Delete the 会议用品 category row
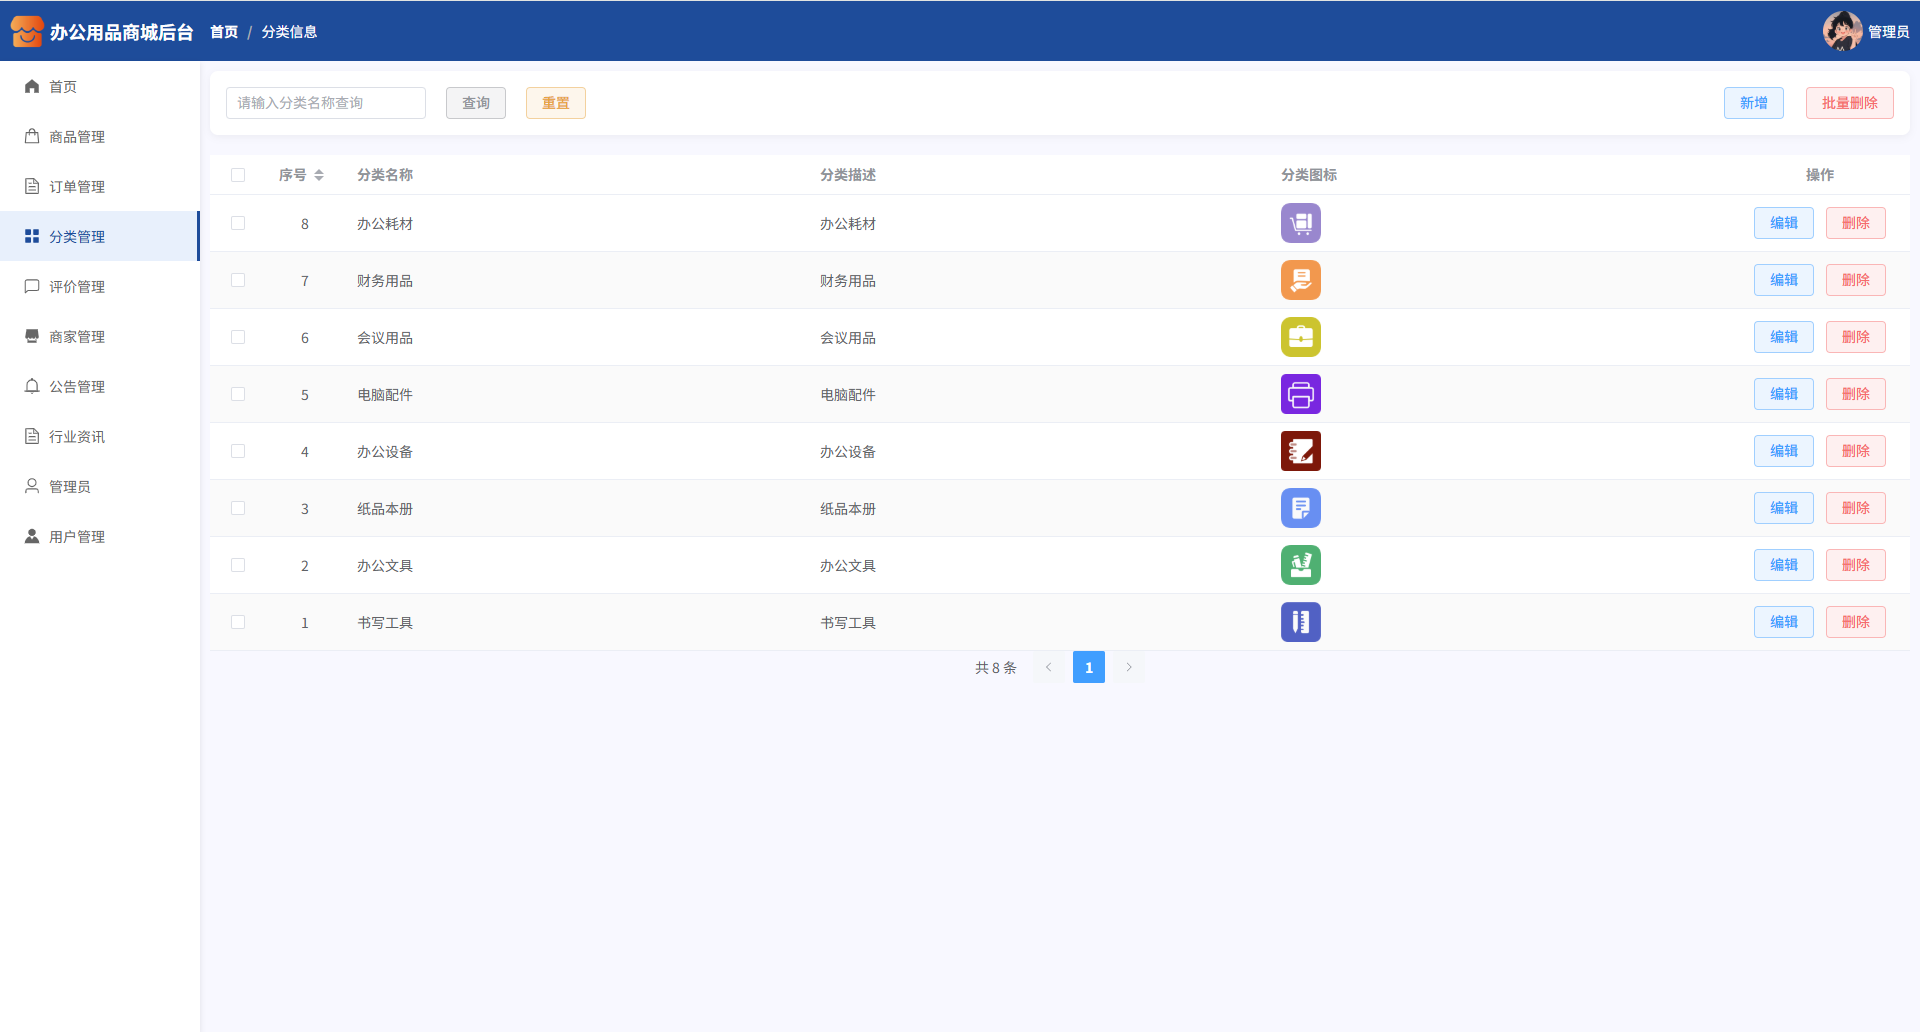1920x1032 pixels. [x=1855, y=337]
